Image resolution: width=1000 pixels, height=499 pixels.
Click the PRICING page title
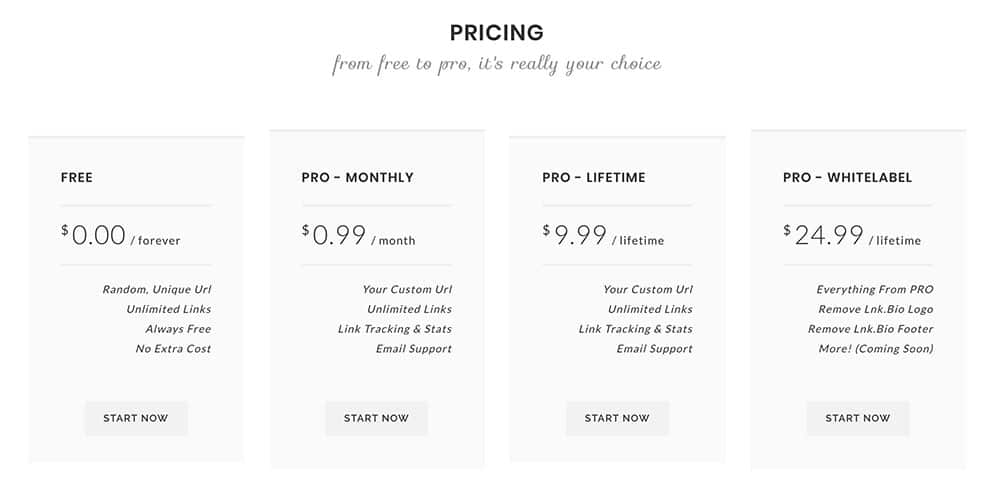coord(497,33)
